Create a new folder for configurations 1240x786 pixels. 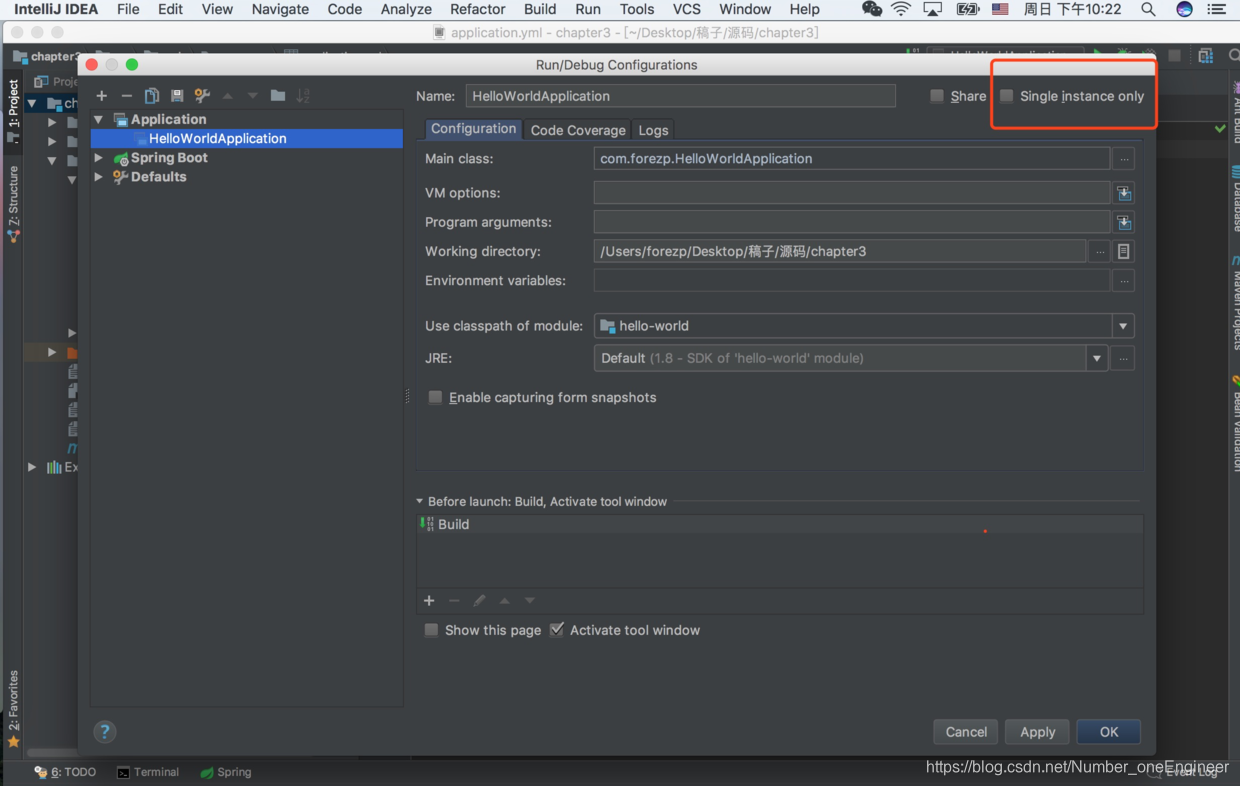278,96
